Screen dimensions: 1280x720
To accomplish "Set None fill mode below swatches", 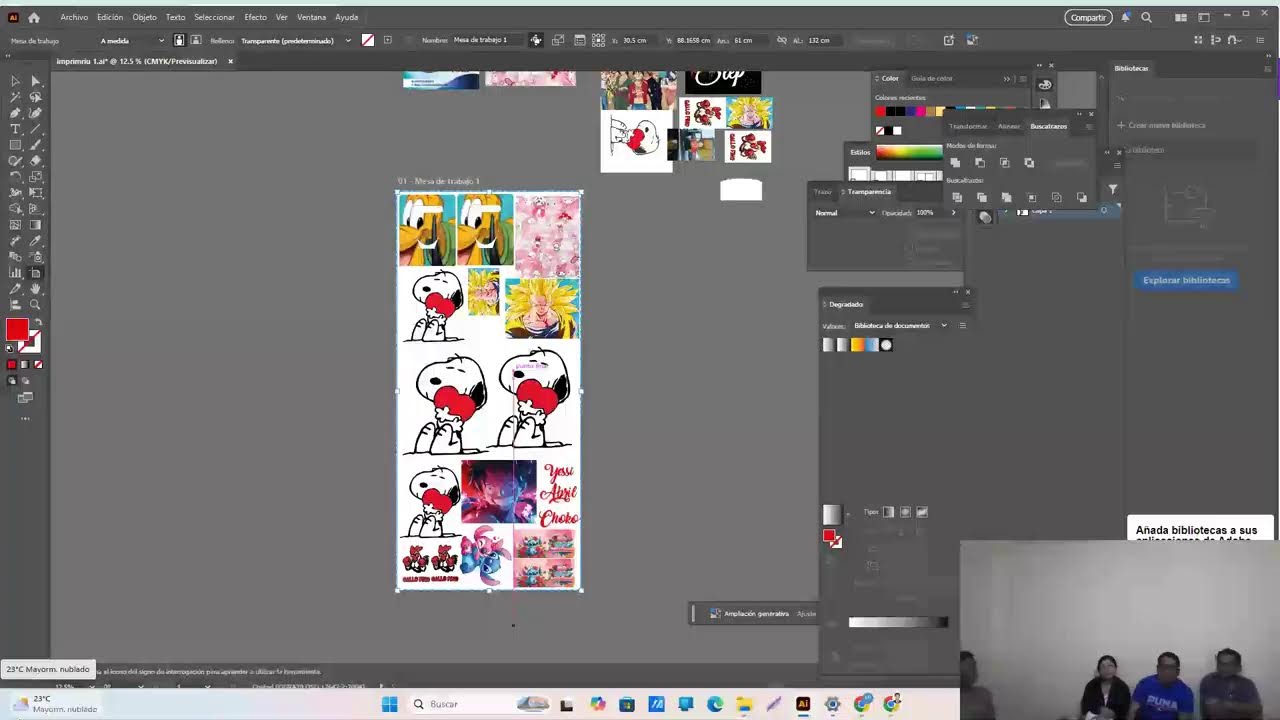I will (x=39, y=365).
